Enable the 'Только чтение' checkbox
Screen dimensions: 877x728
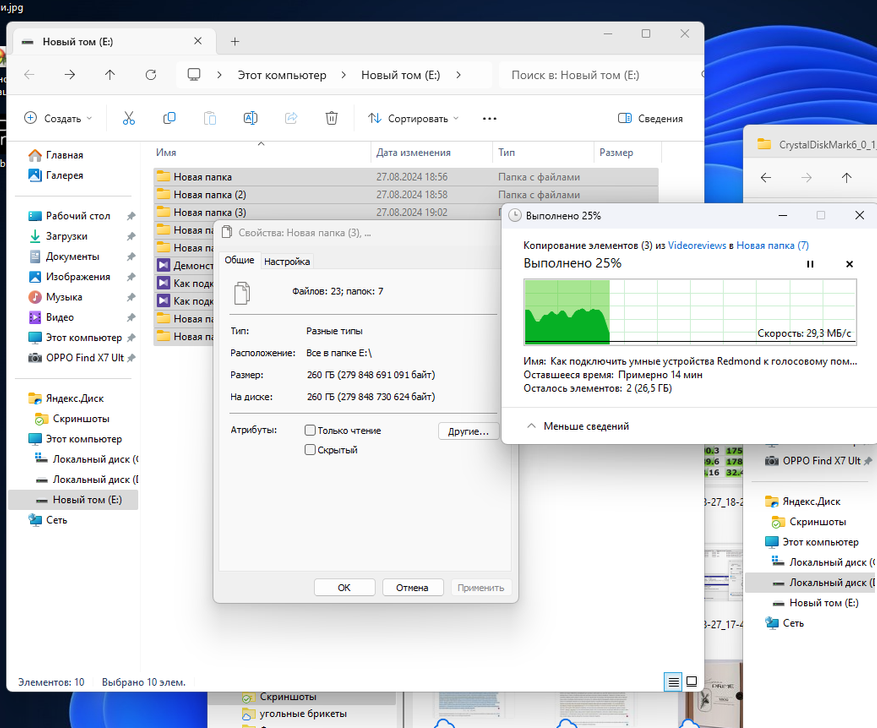[310, 431]
